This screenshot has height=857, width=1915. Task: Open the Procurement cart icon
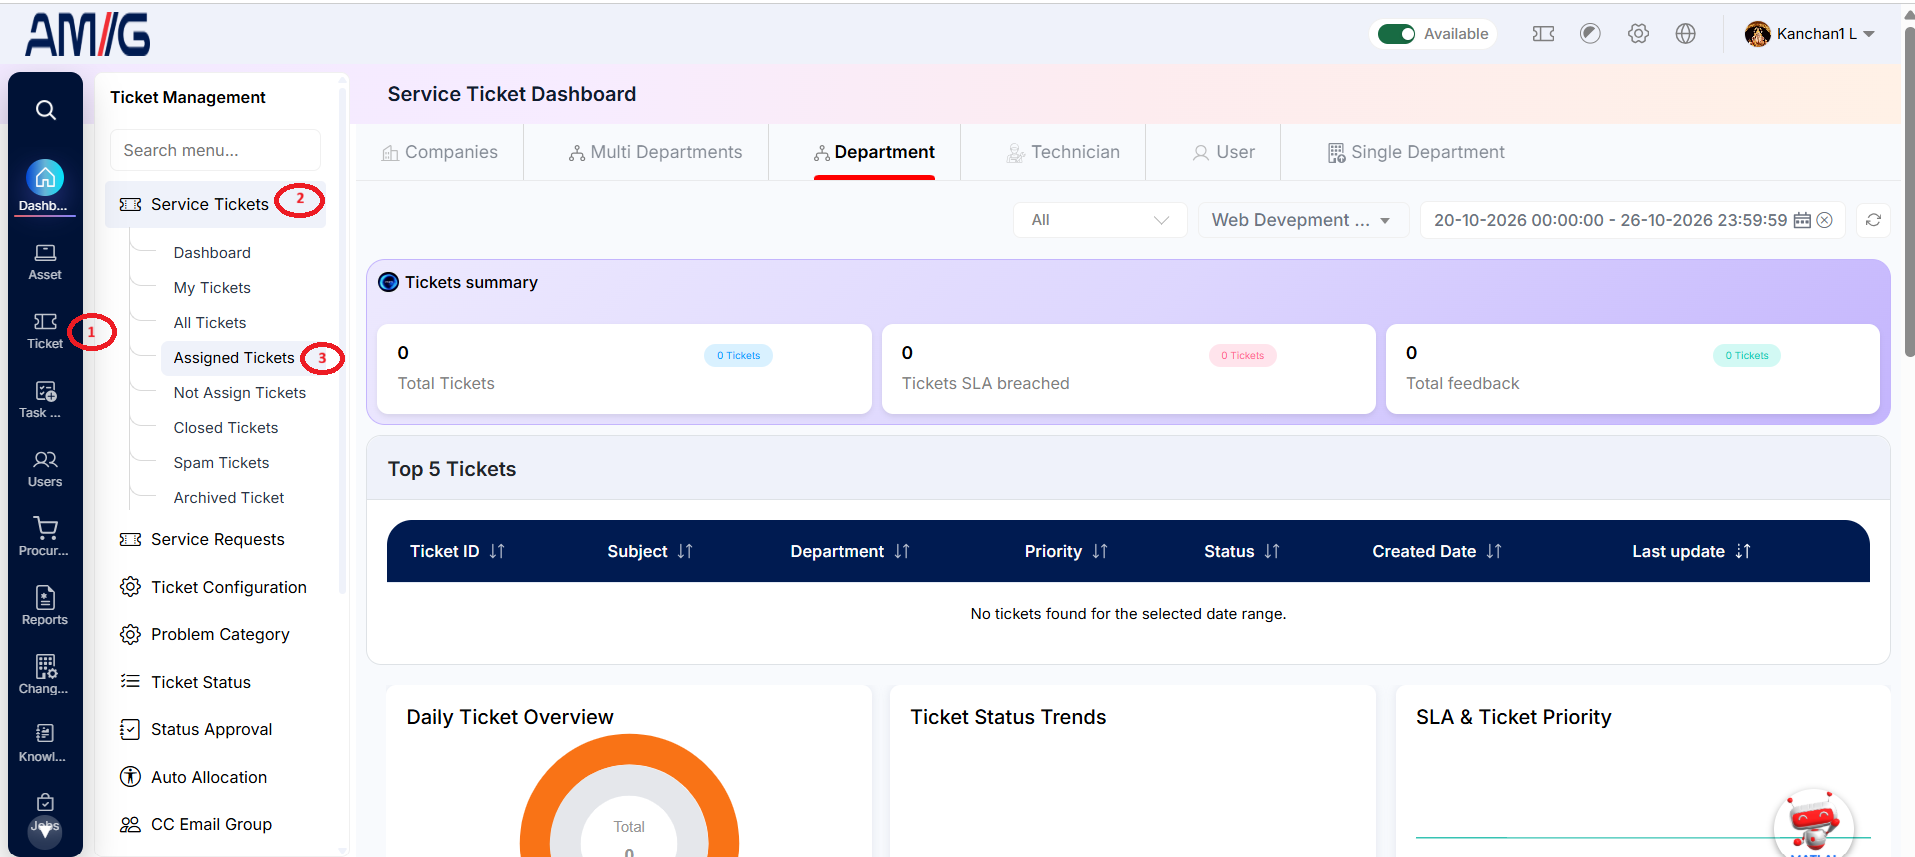[x=45, y=528]
